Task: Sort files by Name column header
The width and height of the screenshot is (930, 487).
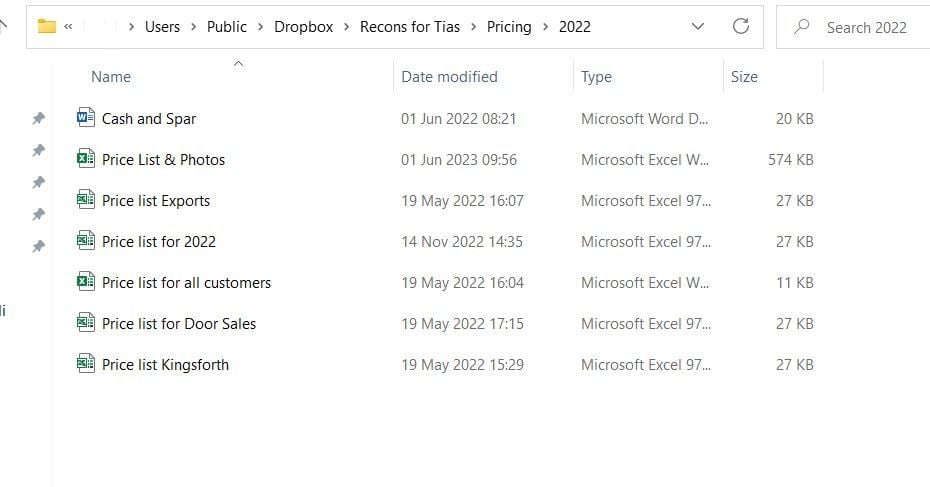Action: pyautogui.click(x=111, y=77)
